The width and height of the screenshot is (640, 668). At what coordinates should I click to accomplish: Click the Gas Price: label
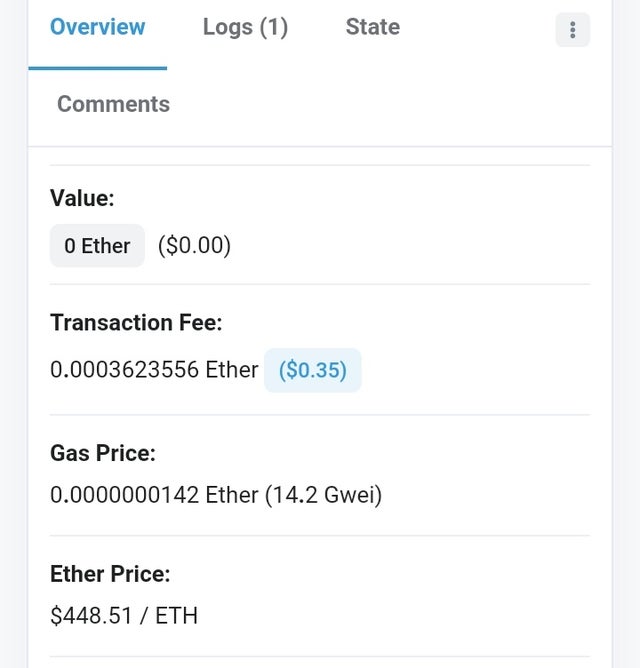(103, 453)
